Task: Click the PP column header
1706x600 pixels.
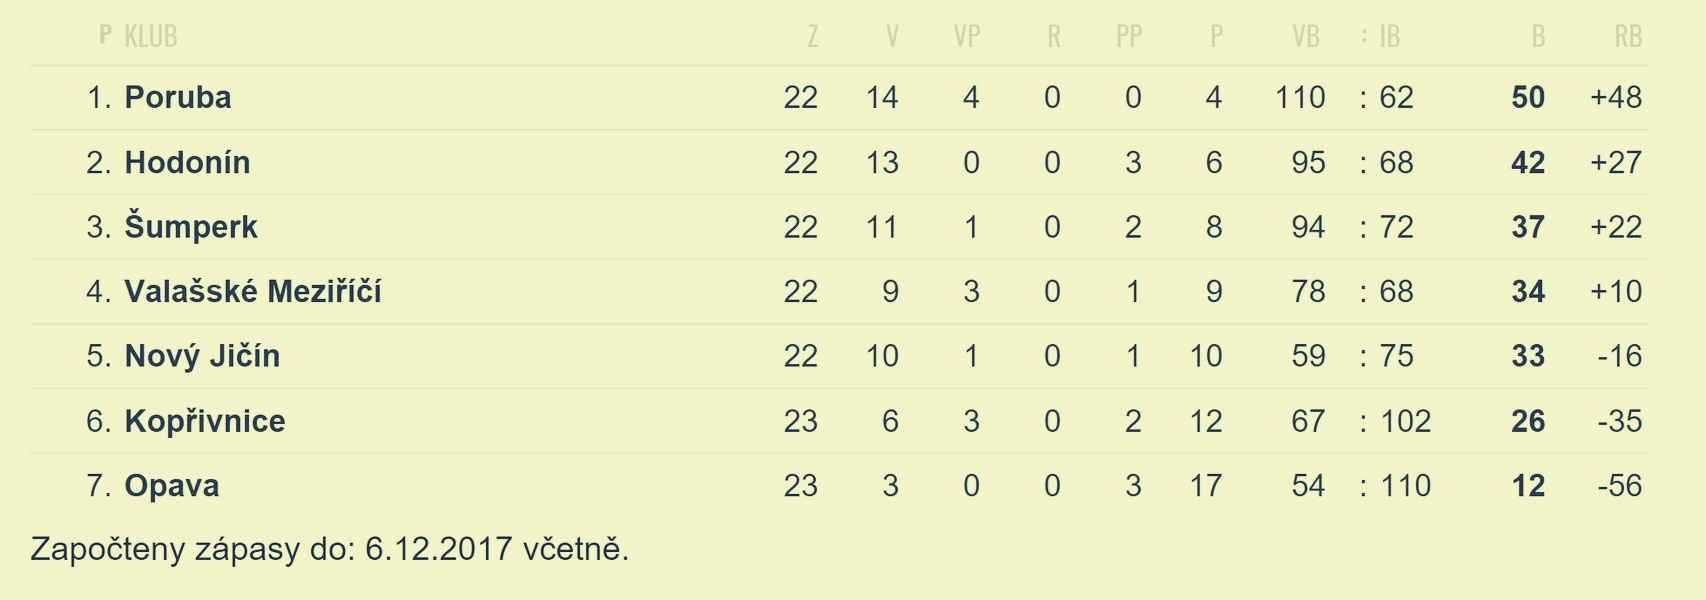Action: (x=1129, y=37)
